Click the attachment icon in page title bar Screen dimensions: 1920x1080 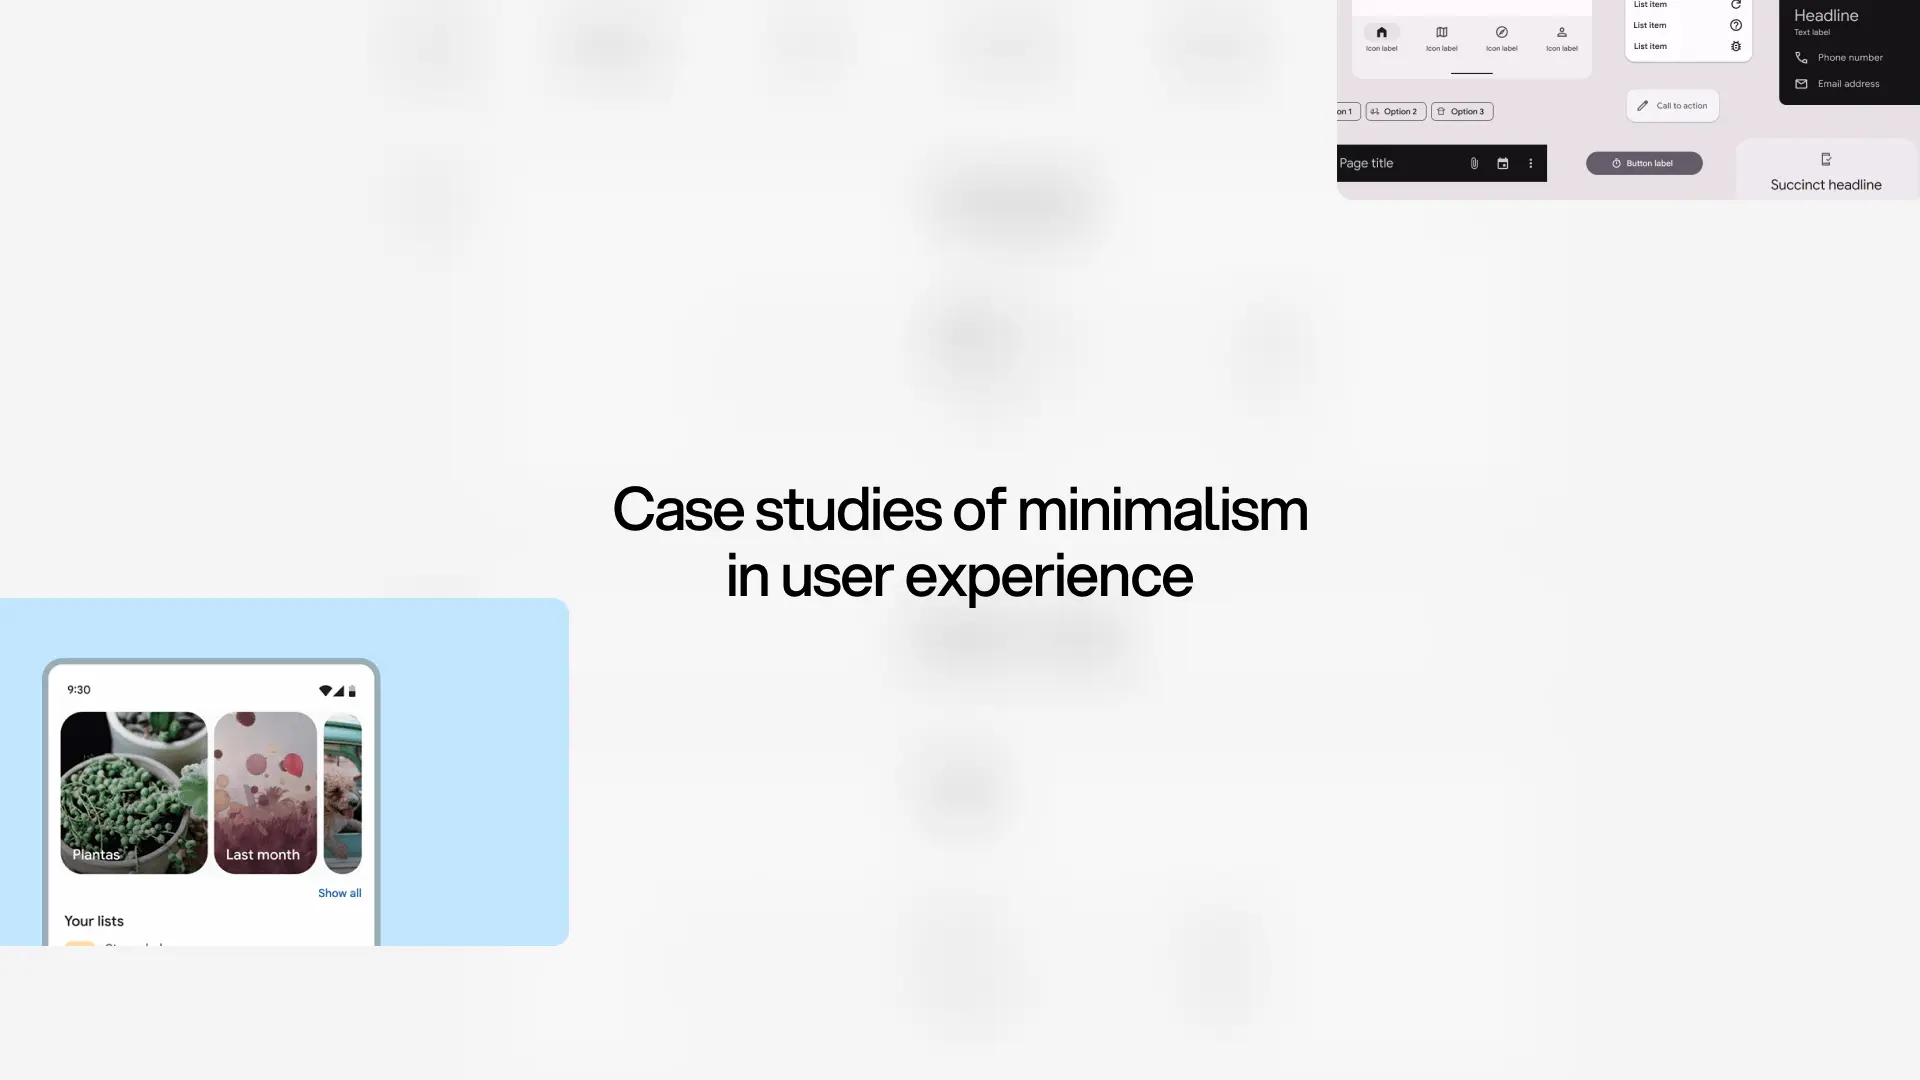1473,162
